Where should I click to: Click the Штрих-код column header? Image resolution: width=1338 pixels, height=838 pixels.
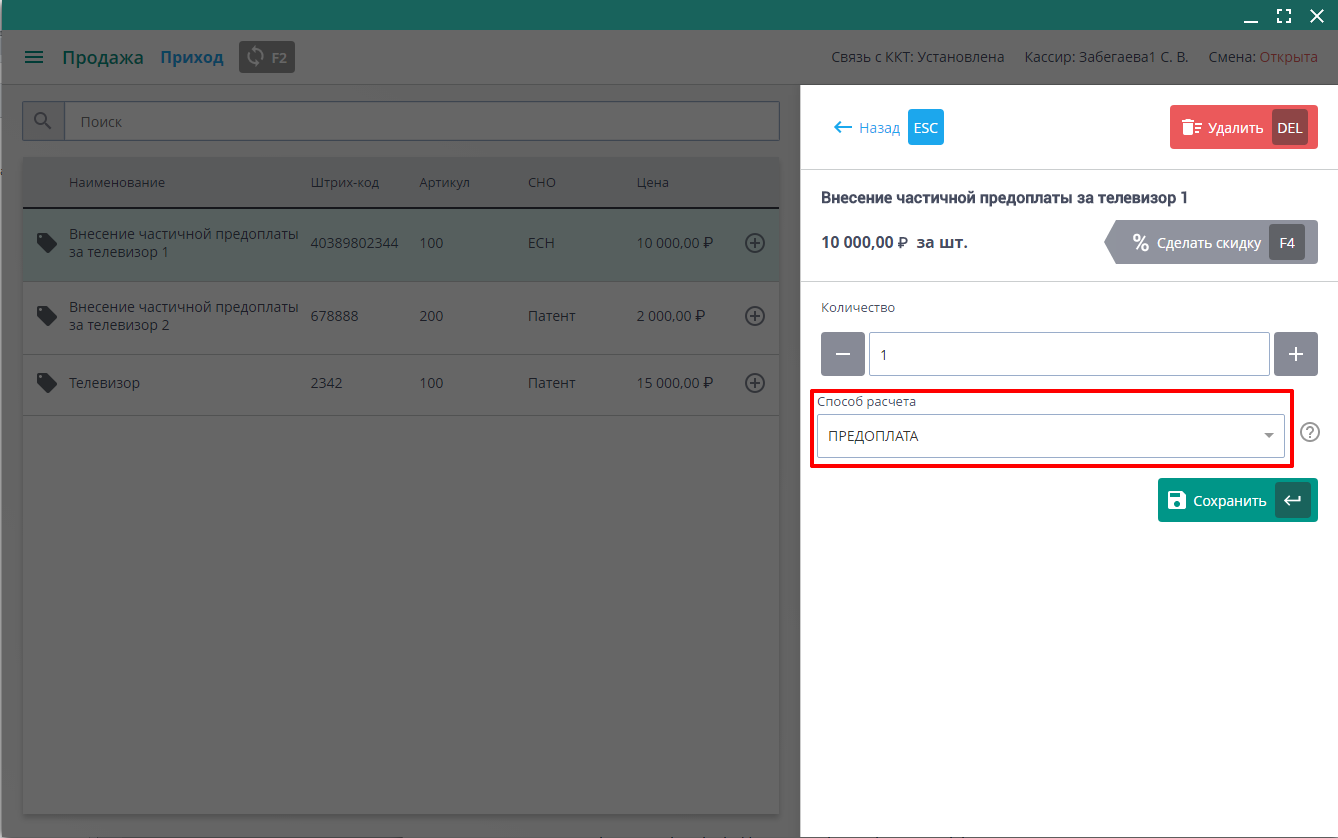pyautogui.click(x=345, y=183)
